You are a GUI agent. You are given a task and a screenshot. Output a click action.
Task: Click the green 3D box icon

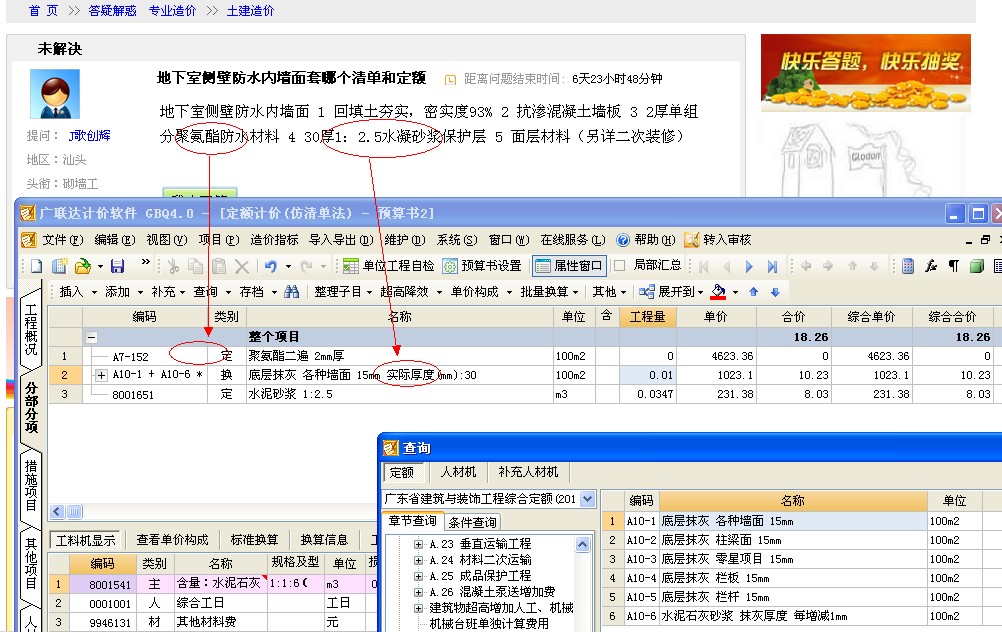[976, 266]
